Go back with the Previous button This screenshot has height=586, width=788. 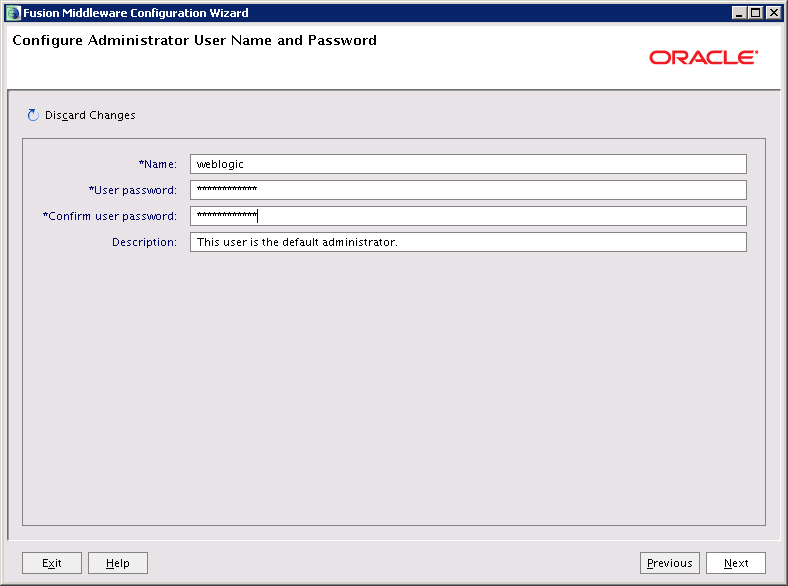coord(669,563)
